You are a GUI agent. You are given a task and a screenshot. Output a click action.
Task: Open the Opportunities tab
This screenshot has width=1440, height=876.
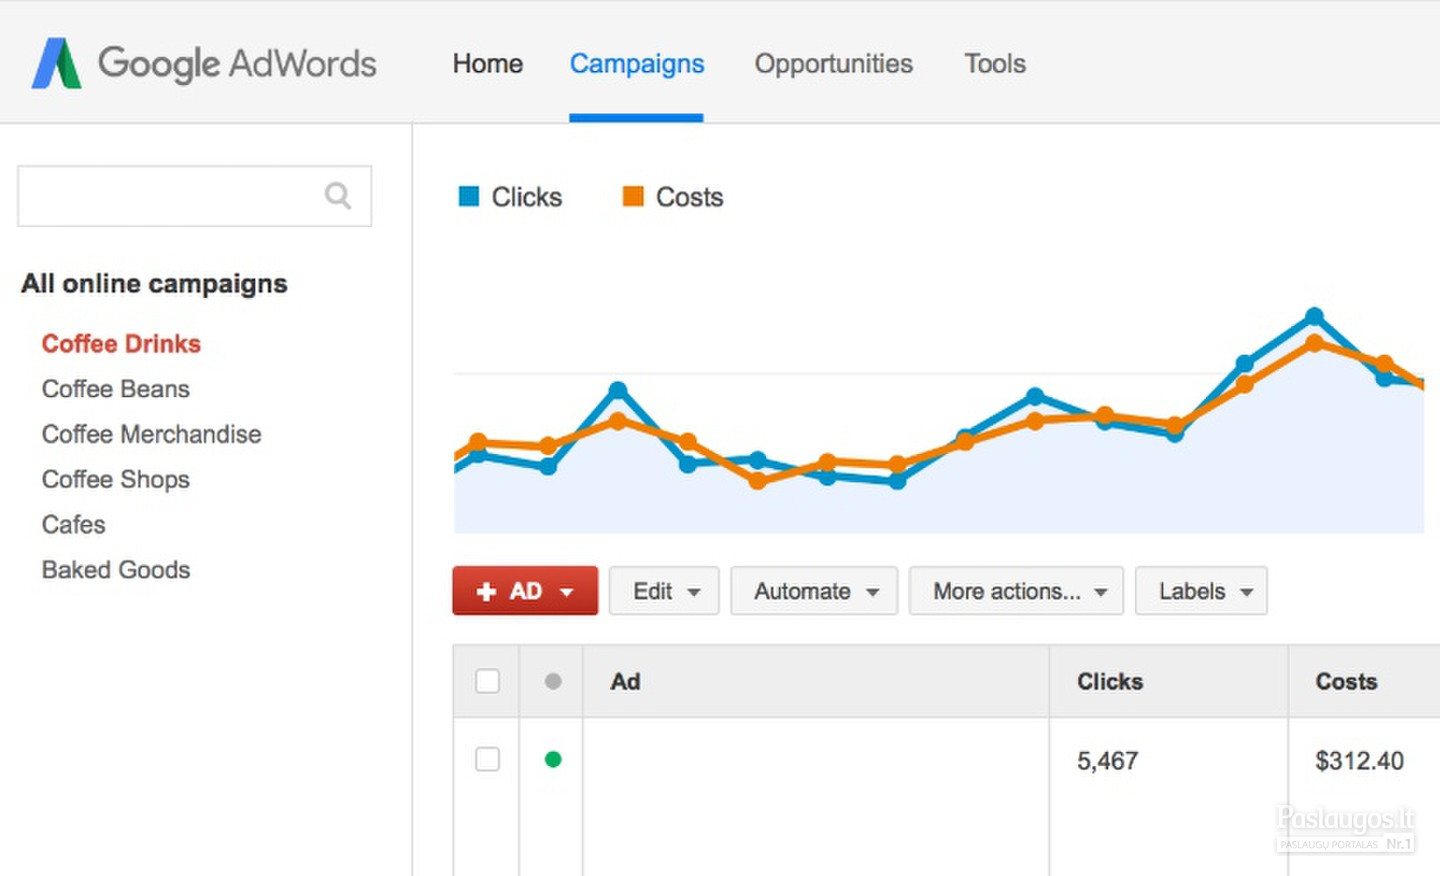pyautogui.click(x=834, y=64)
